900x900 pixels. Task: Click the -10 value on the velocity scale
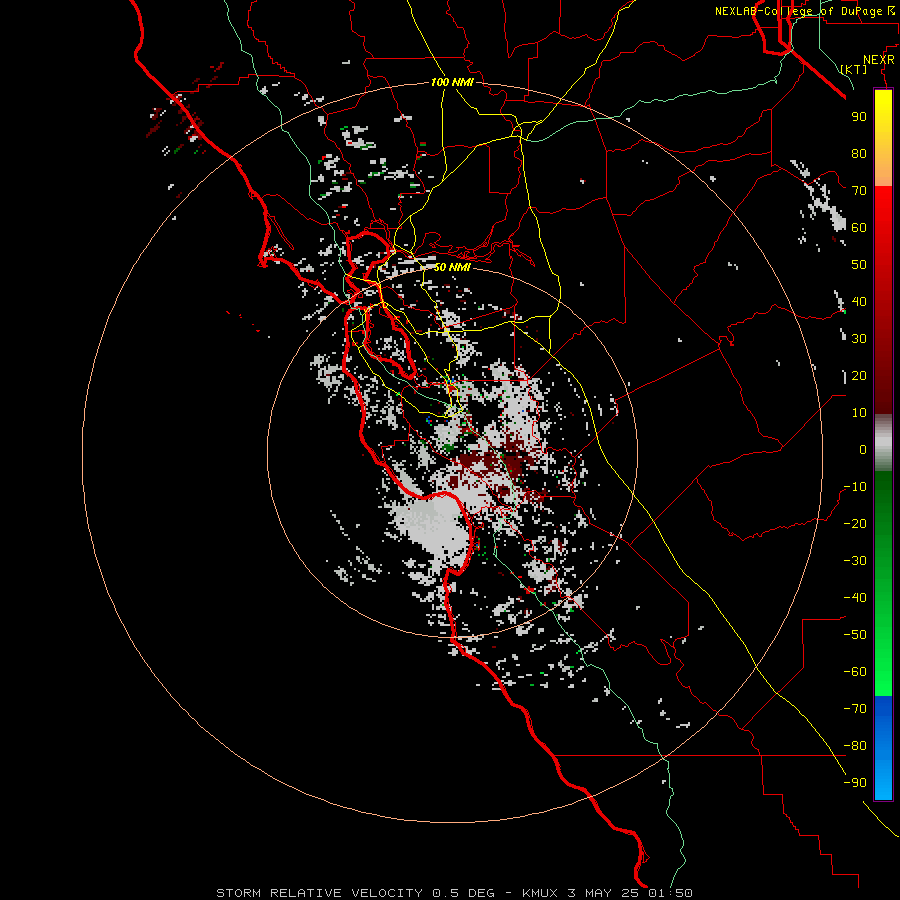coord(855,487)
